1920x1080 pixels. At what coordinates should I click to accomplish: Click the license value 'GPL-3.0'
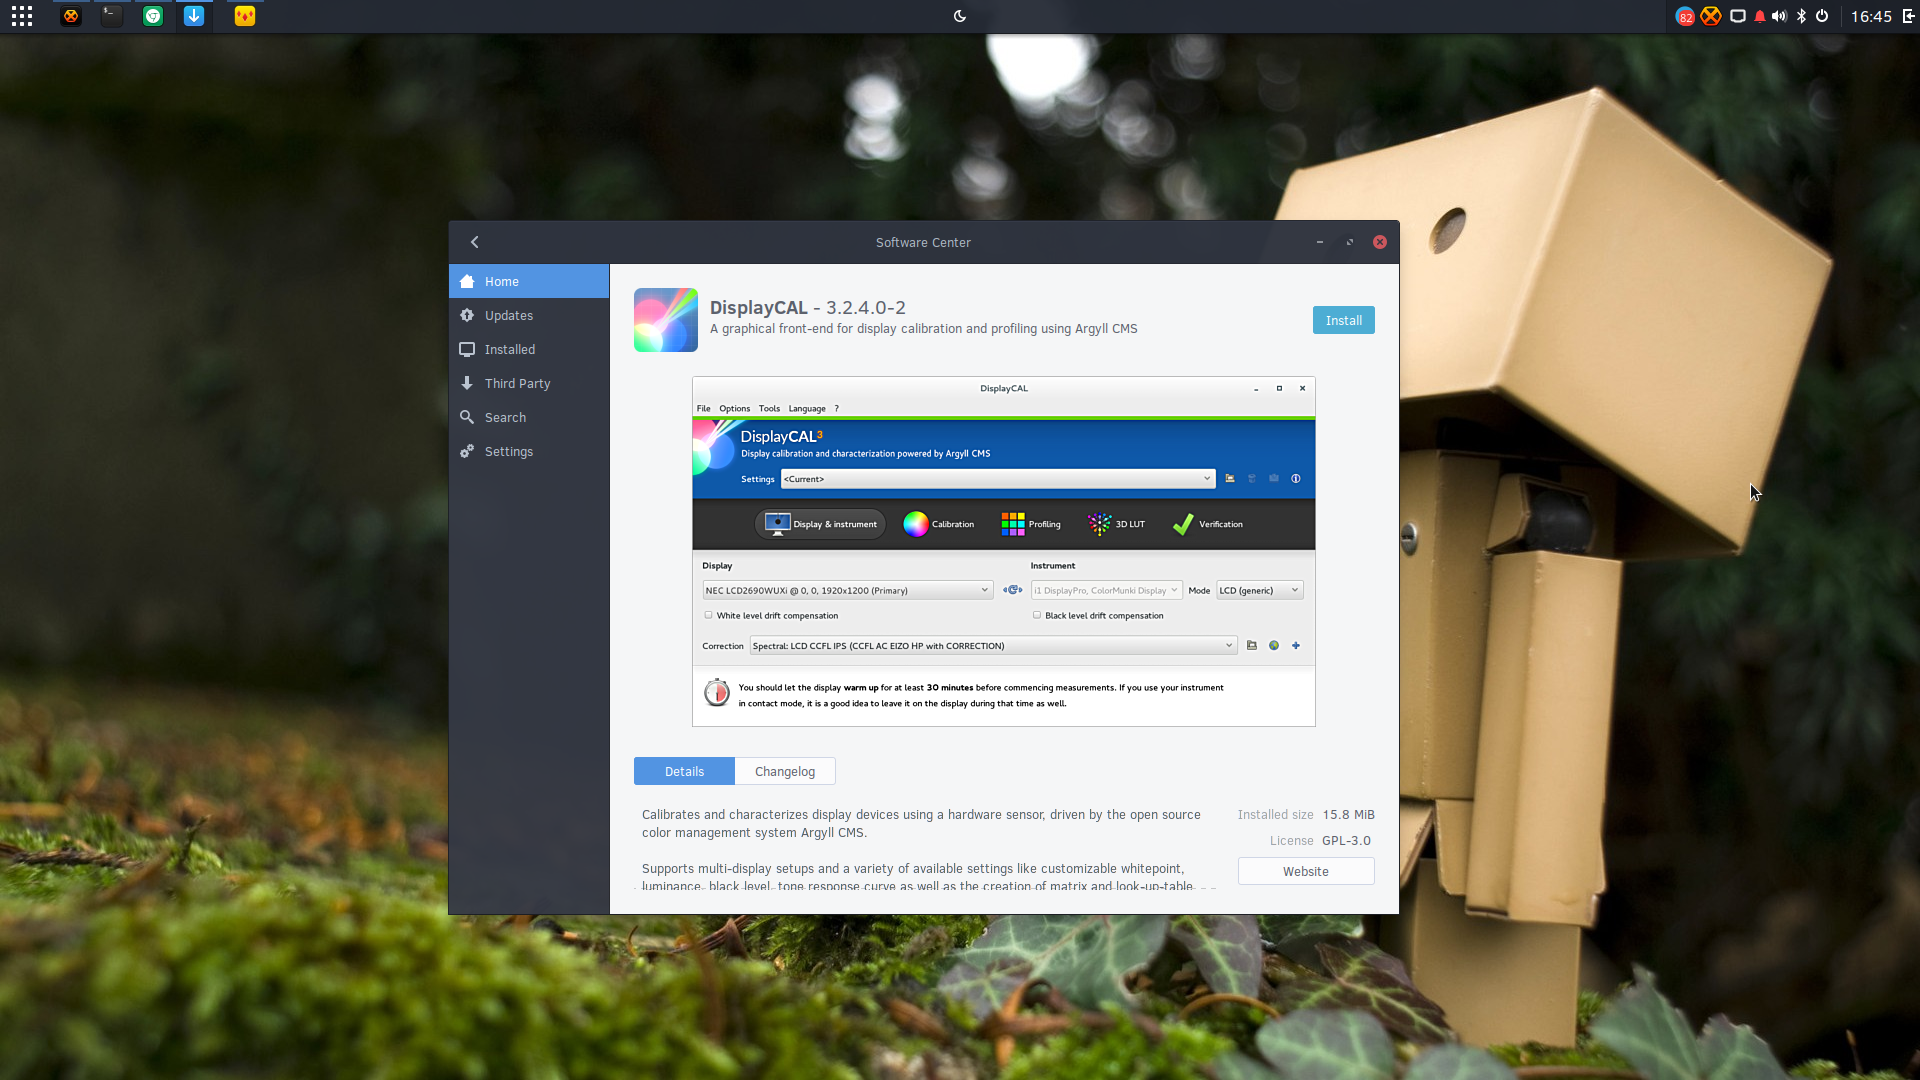[1346, 840]
